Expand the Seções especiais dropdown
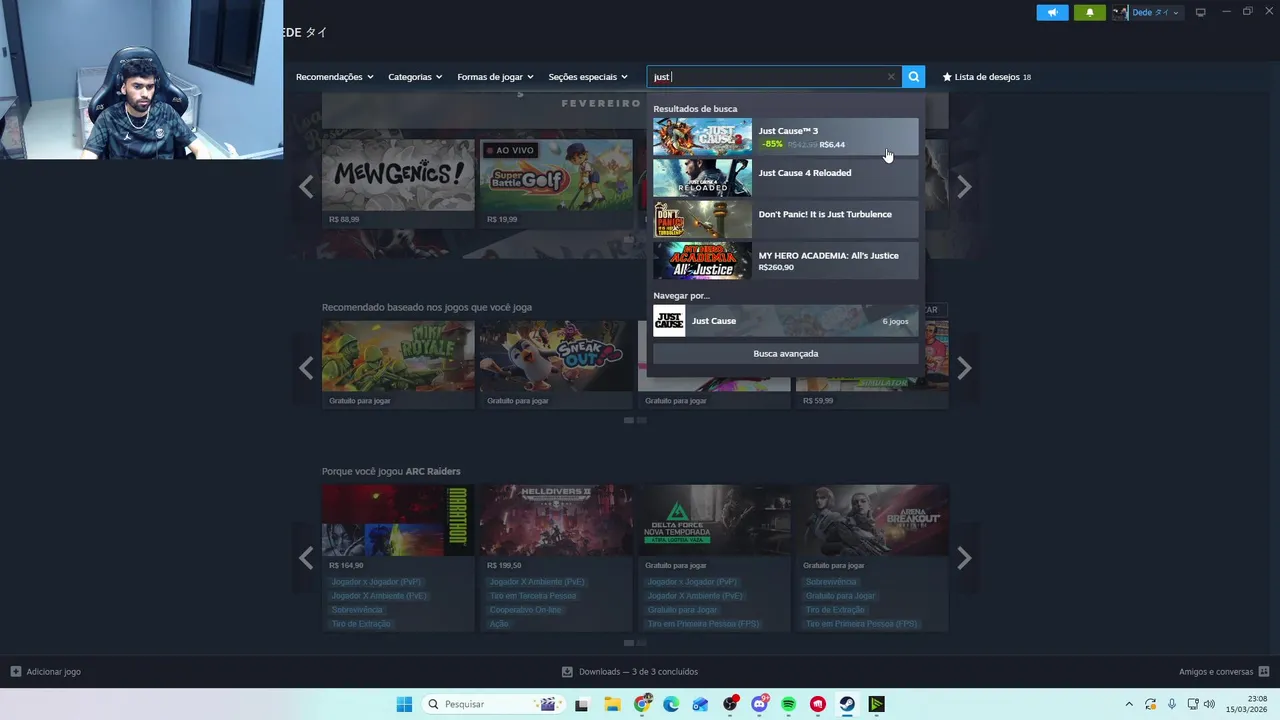This screenshot has width=1280, height=720. pos(588,77)
